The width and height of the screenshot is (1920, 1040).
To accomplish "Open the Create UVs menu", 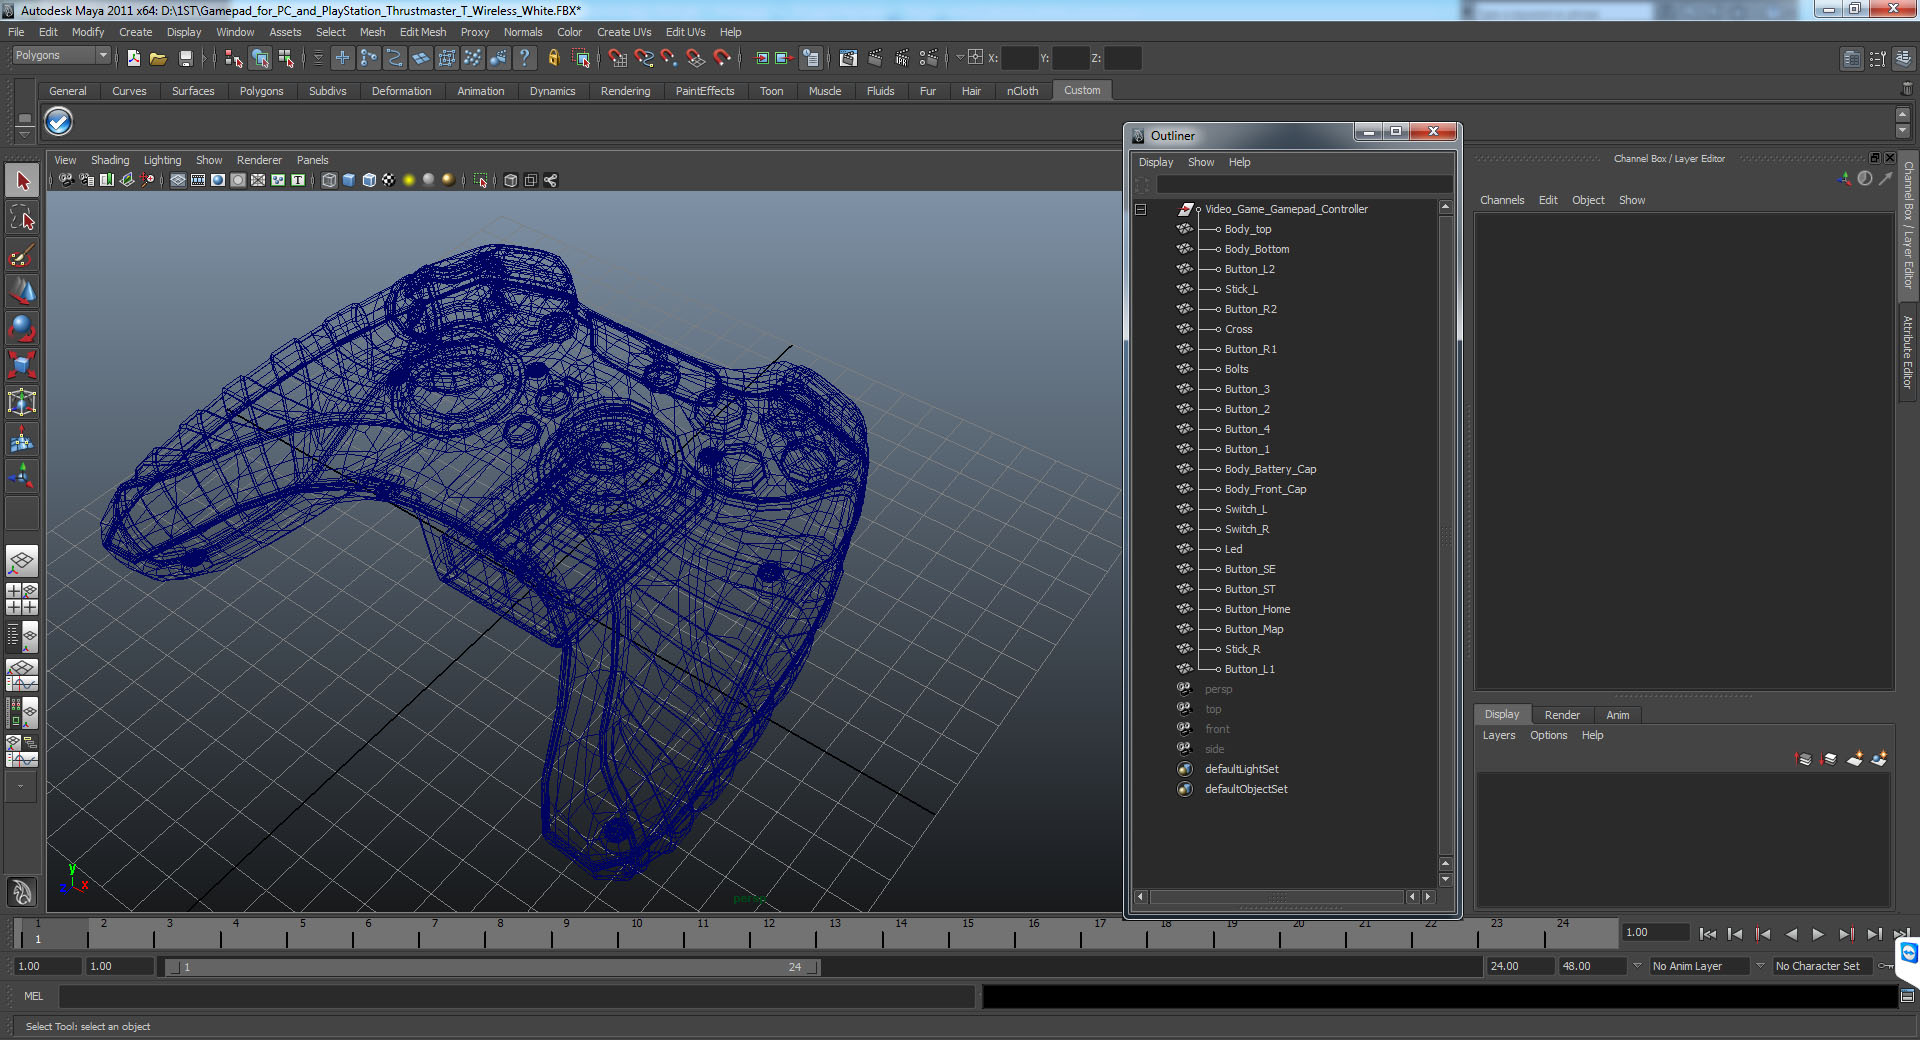I will (x=624, y=32).
